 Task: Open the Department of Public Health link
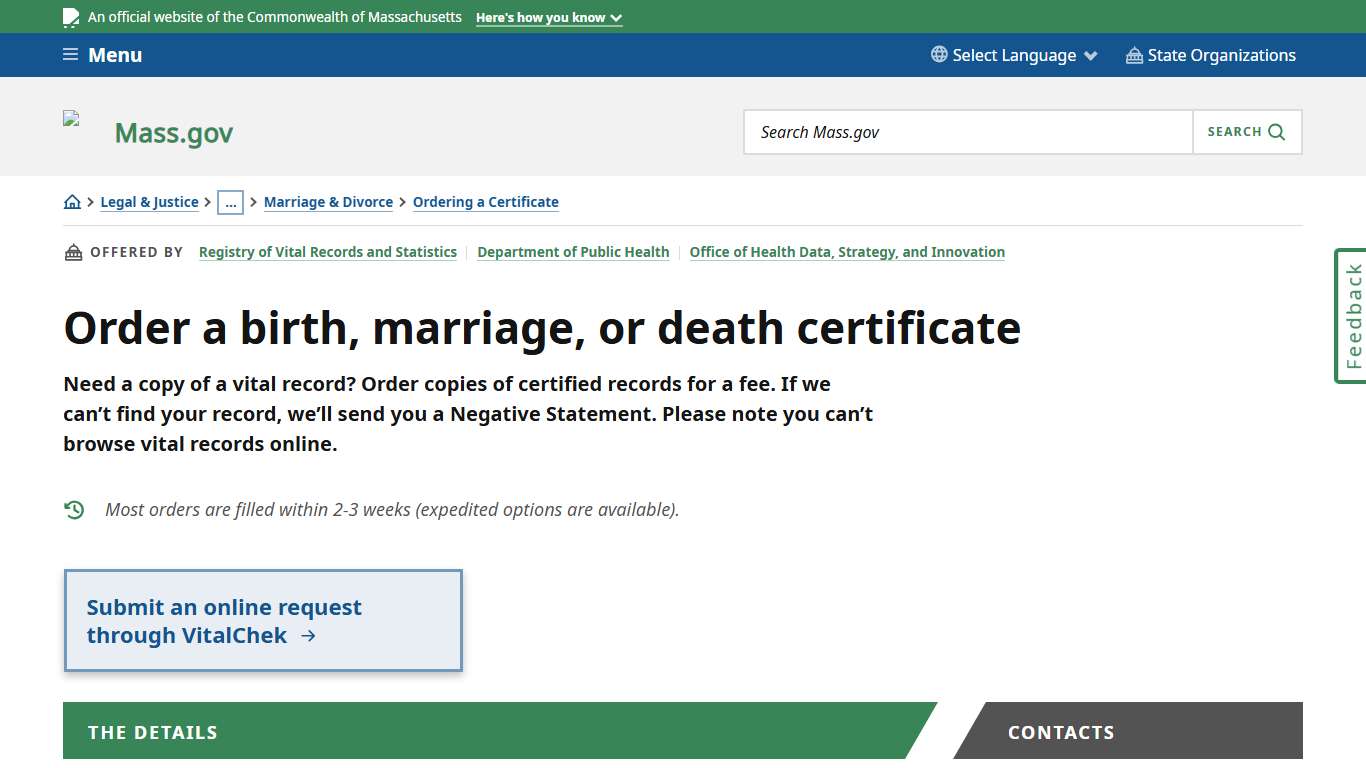click(572, 251)
